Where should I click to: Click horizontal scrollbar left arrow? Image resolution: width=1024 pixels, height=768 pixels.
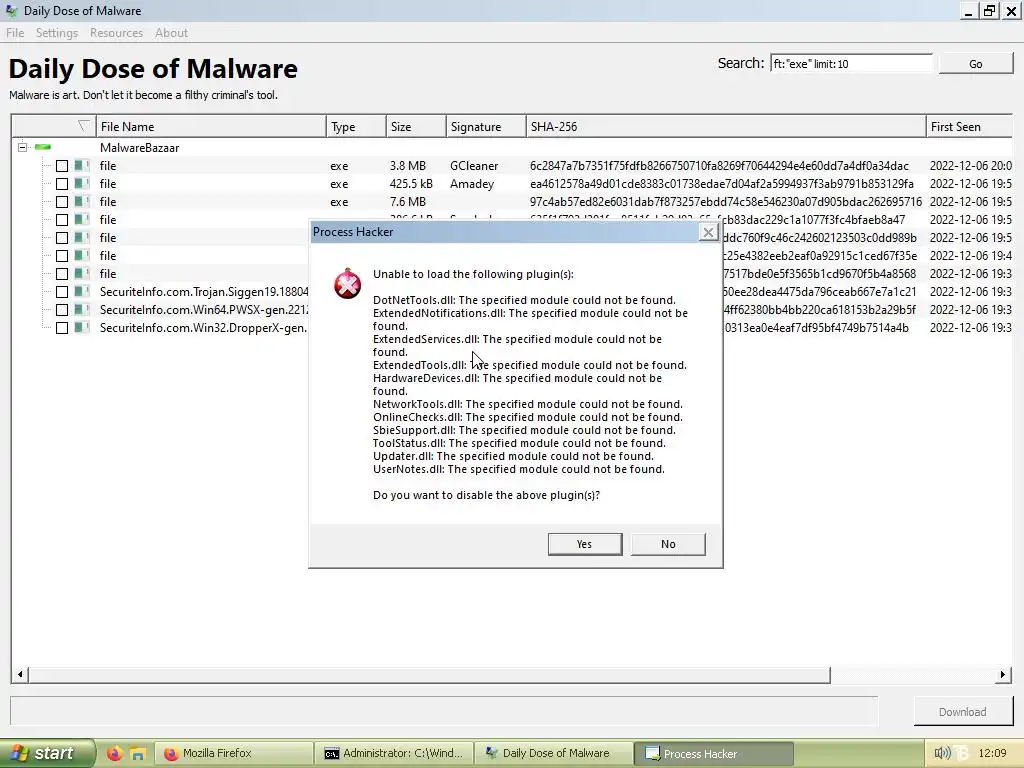click(20, 675)
